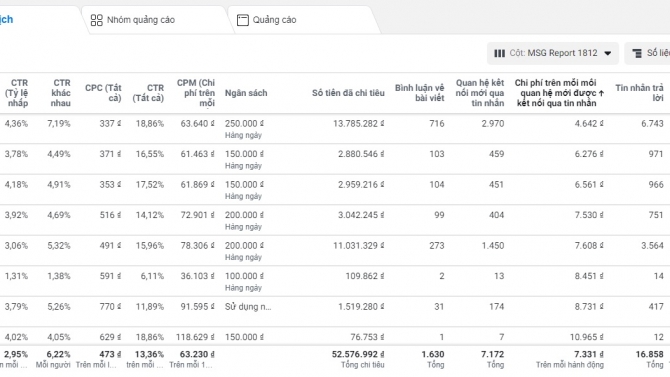Click the Tin nhắn trả lời column header
This screenshot has height=377, width=670.
tap(639, 93)
